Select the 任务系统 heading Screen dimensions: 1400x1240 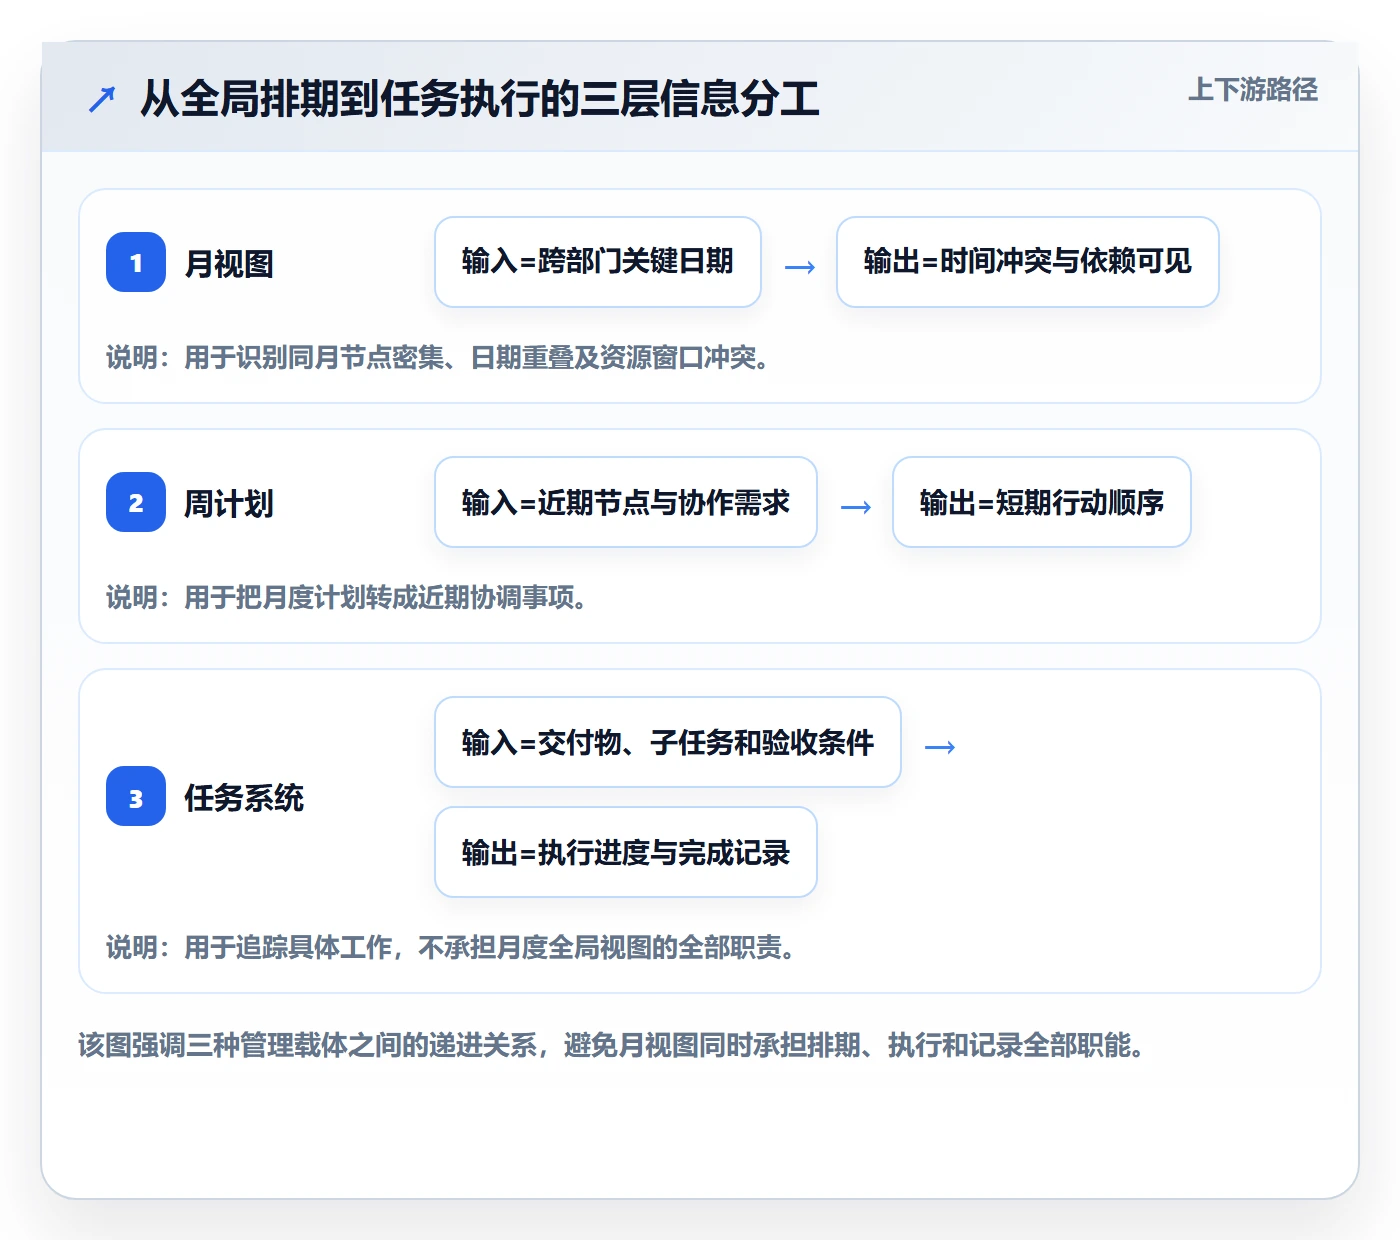pos(244,797)
